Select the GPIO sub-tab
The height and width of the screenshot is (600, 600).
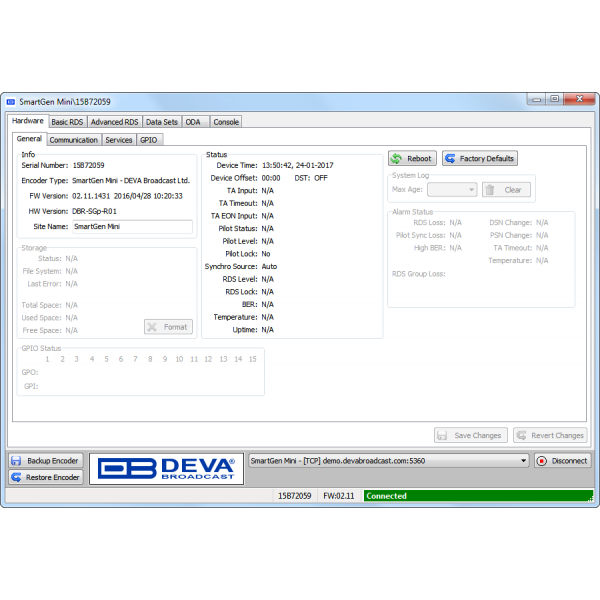149,140
